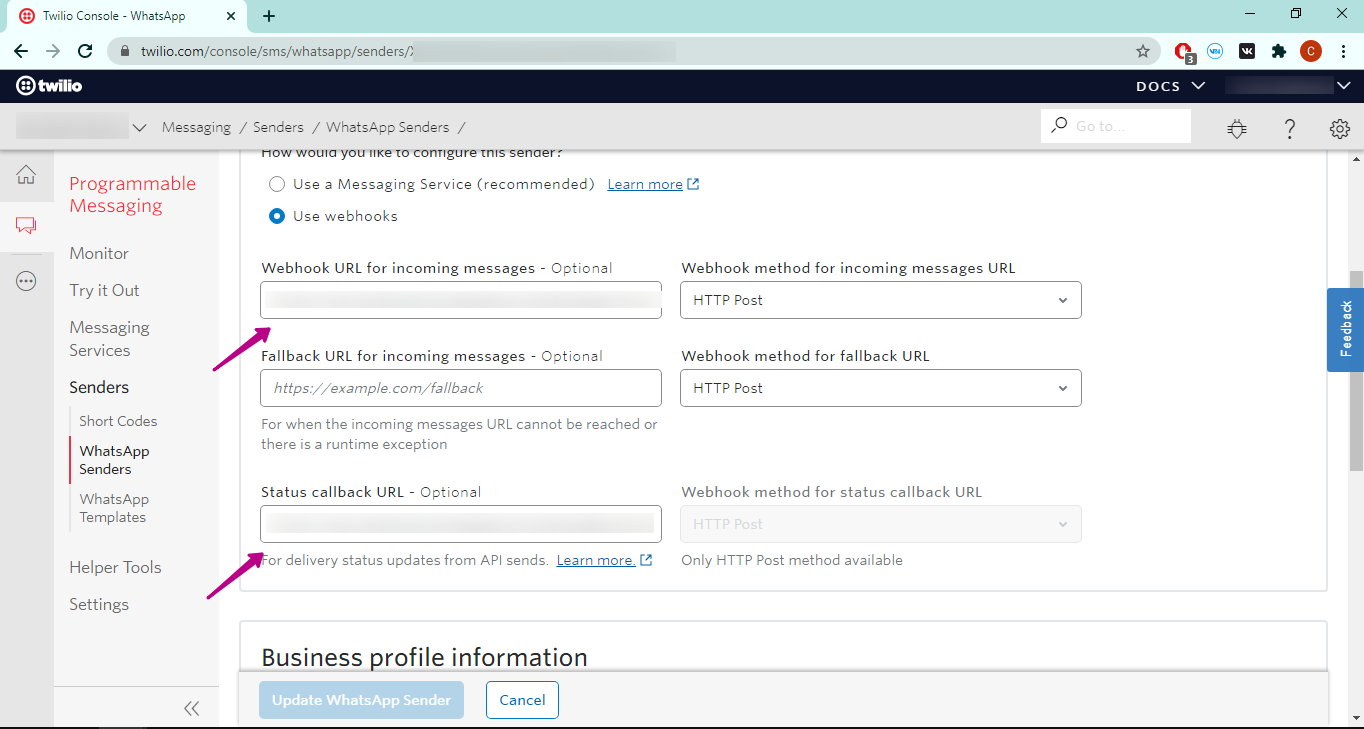This screenshot has width=1364, height=729.
Task: Expand the project selector chevron
Action: [x=139, y=128]
